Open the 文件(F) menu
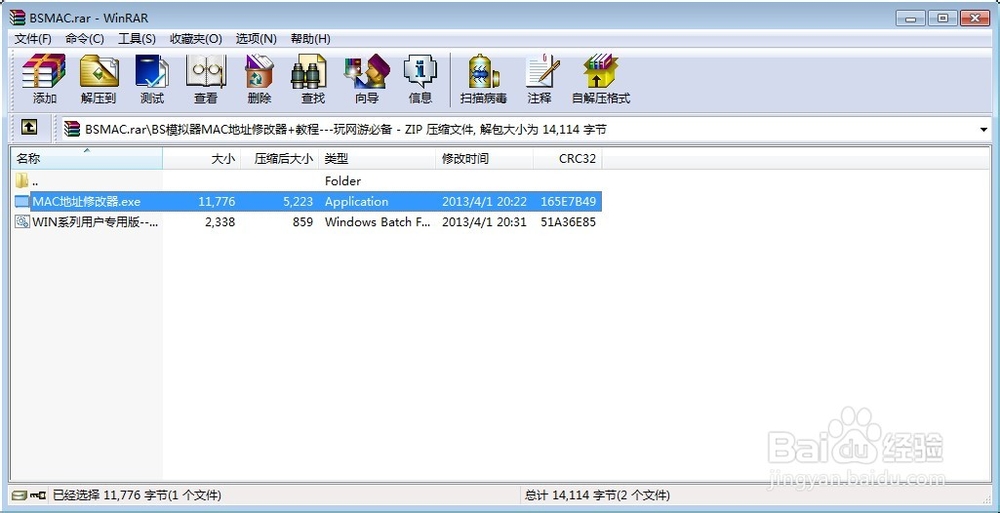This screenshot has width=1000, height=513. (x=33, y=39)
